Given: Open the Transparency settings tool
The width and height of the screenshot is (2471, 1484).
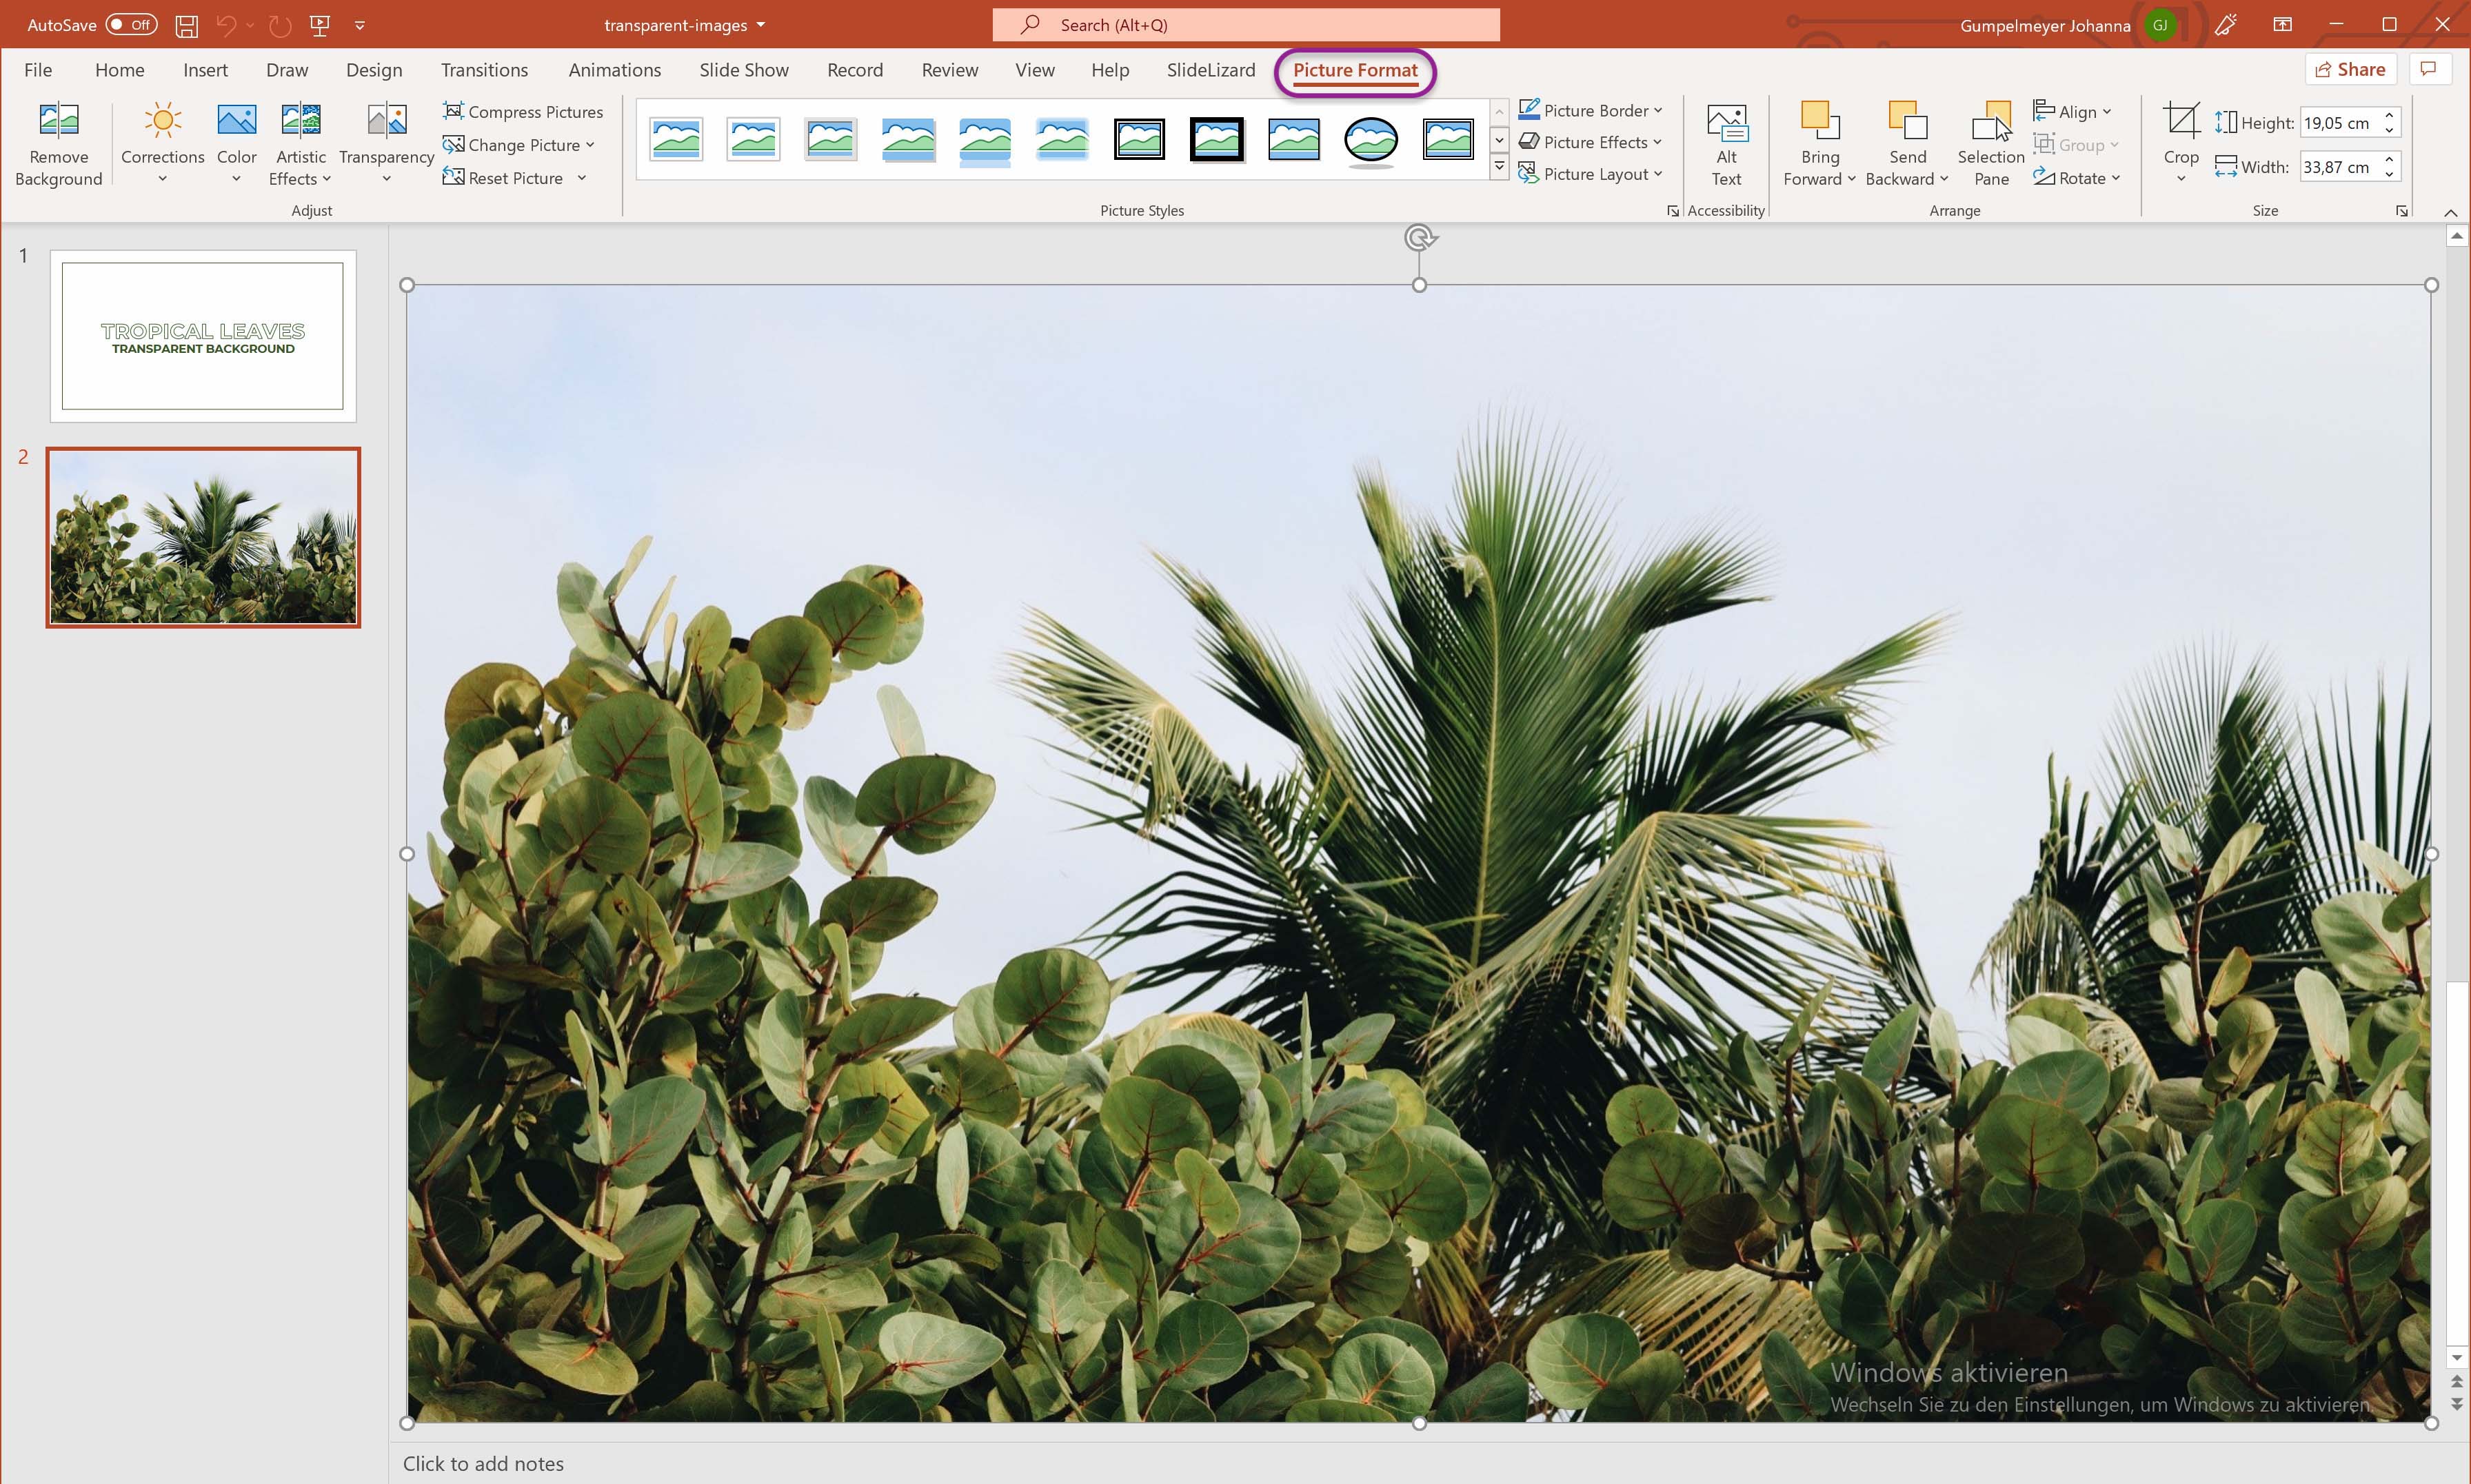Looking at the screenshot, I should point(387,141).
